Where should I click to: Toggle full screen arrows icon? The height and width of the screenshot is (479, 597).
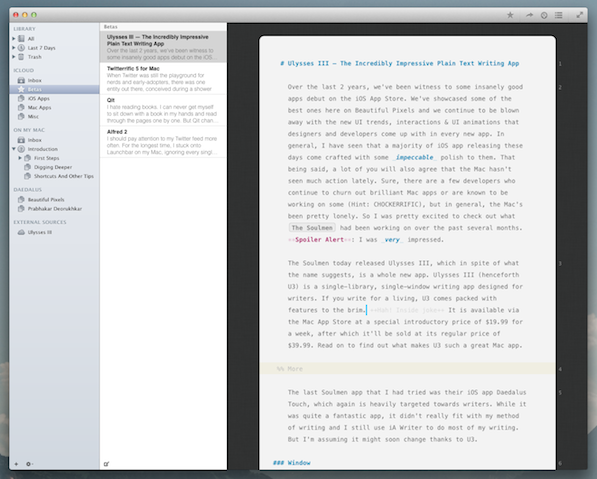pos(579,15)
